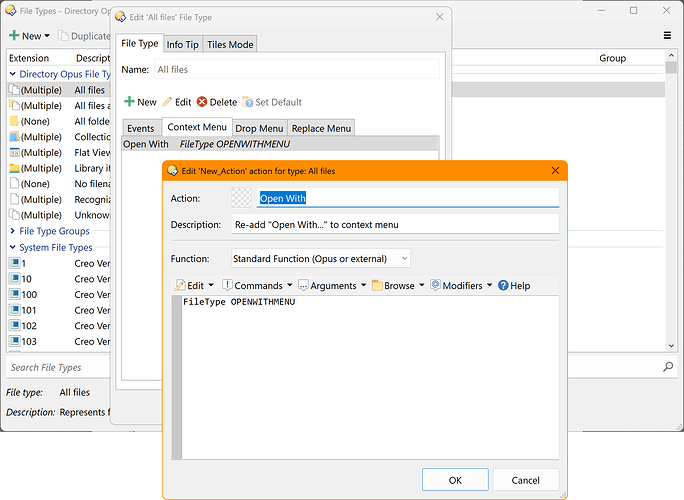Viewport: 684px width, 500px height.
Task: Select the '102' system file type row
Action: pos(59,325)
